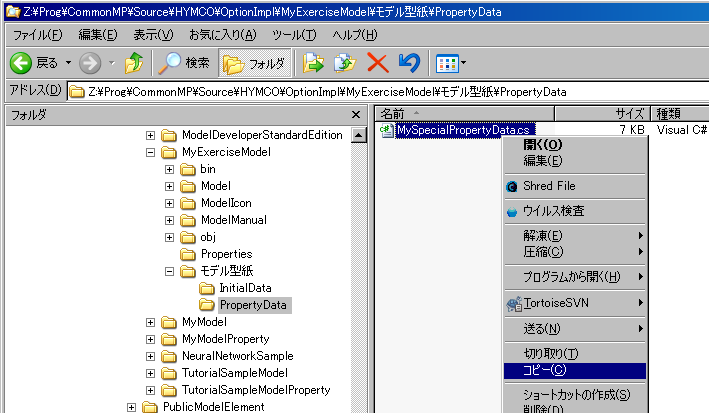Expand the PublicModelElement folder node
Image resolution: width=709 pixels, height=413 pixels.
coord(132,407)
